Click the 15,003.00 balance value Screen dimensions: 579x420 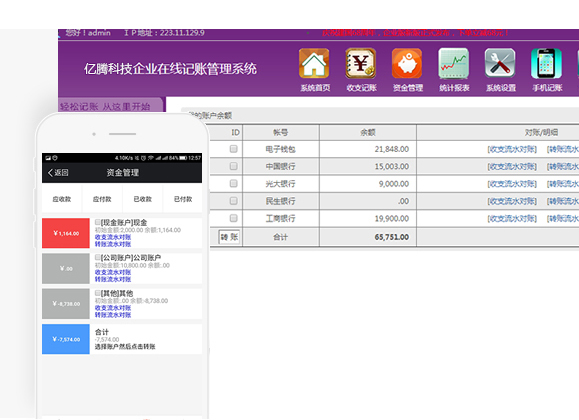pyautogui.click(x=392, y=167)
